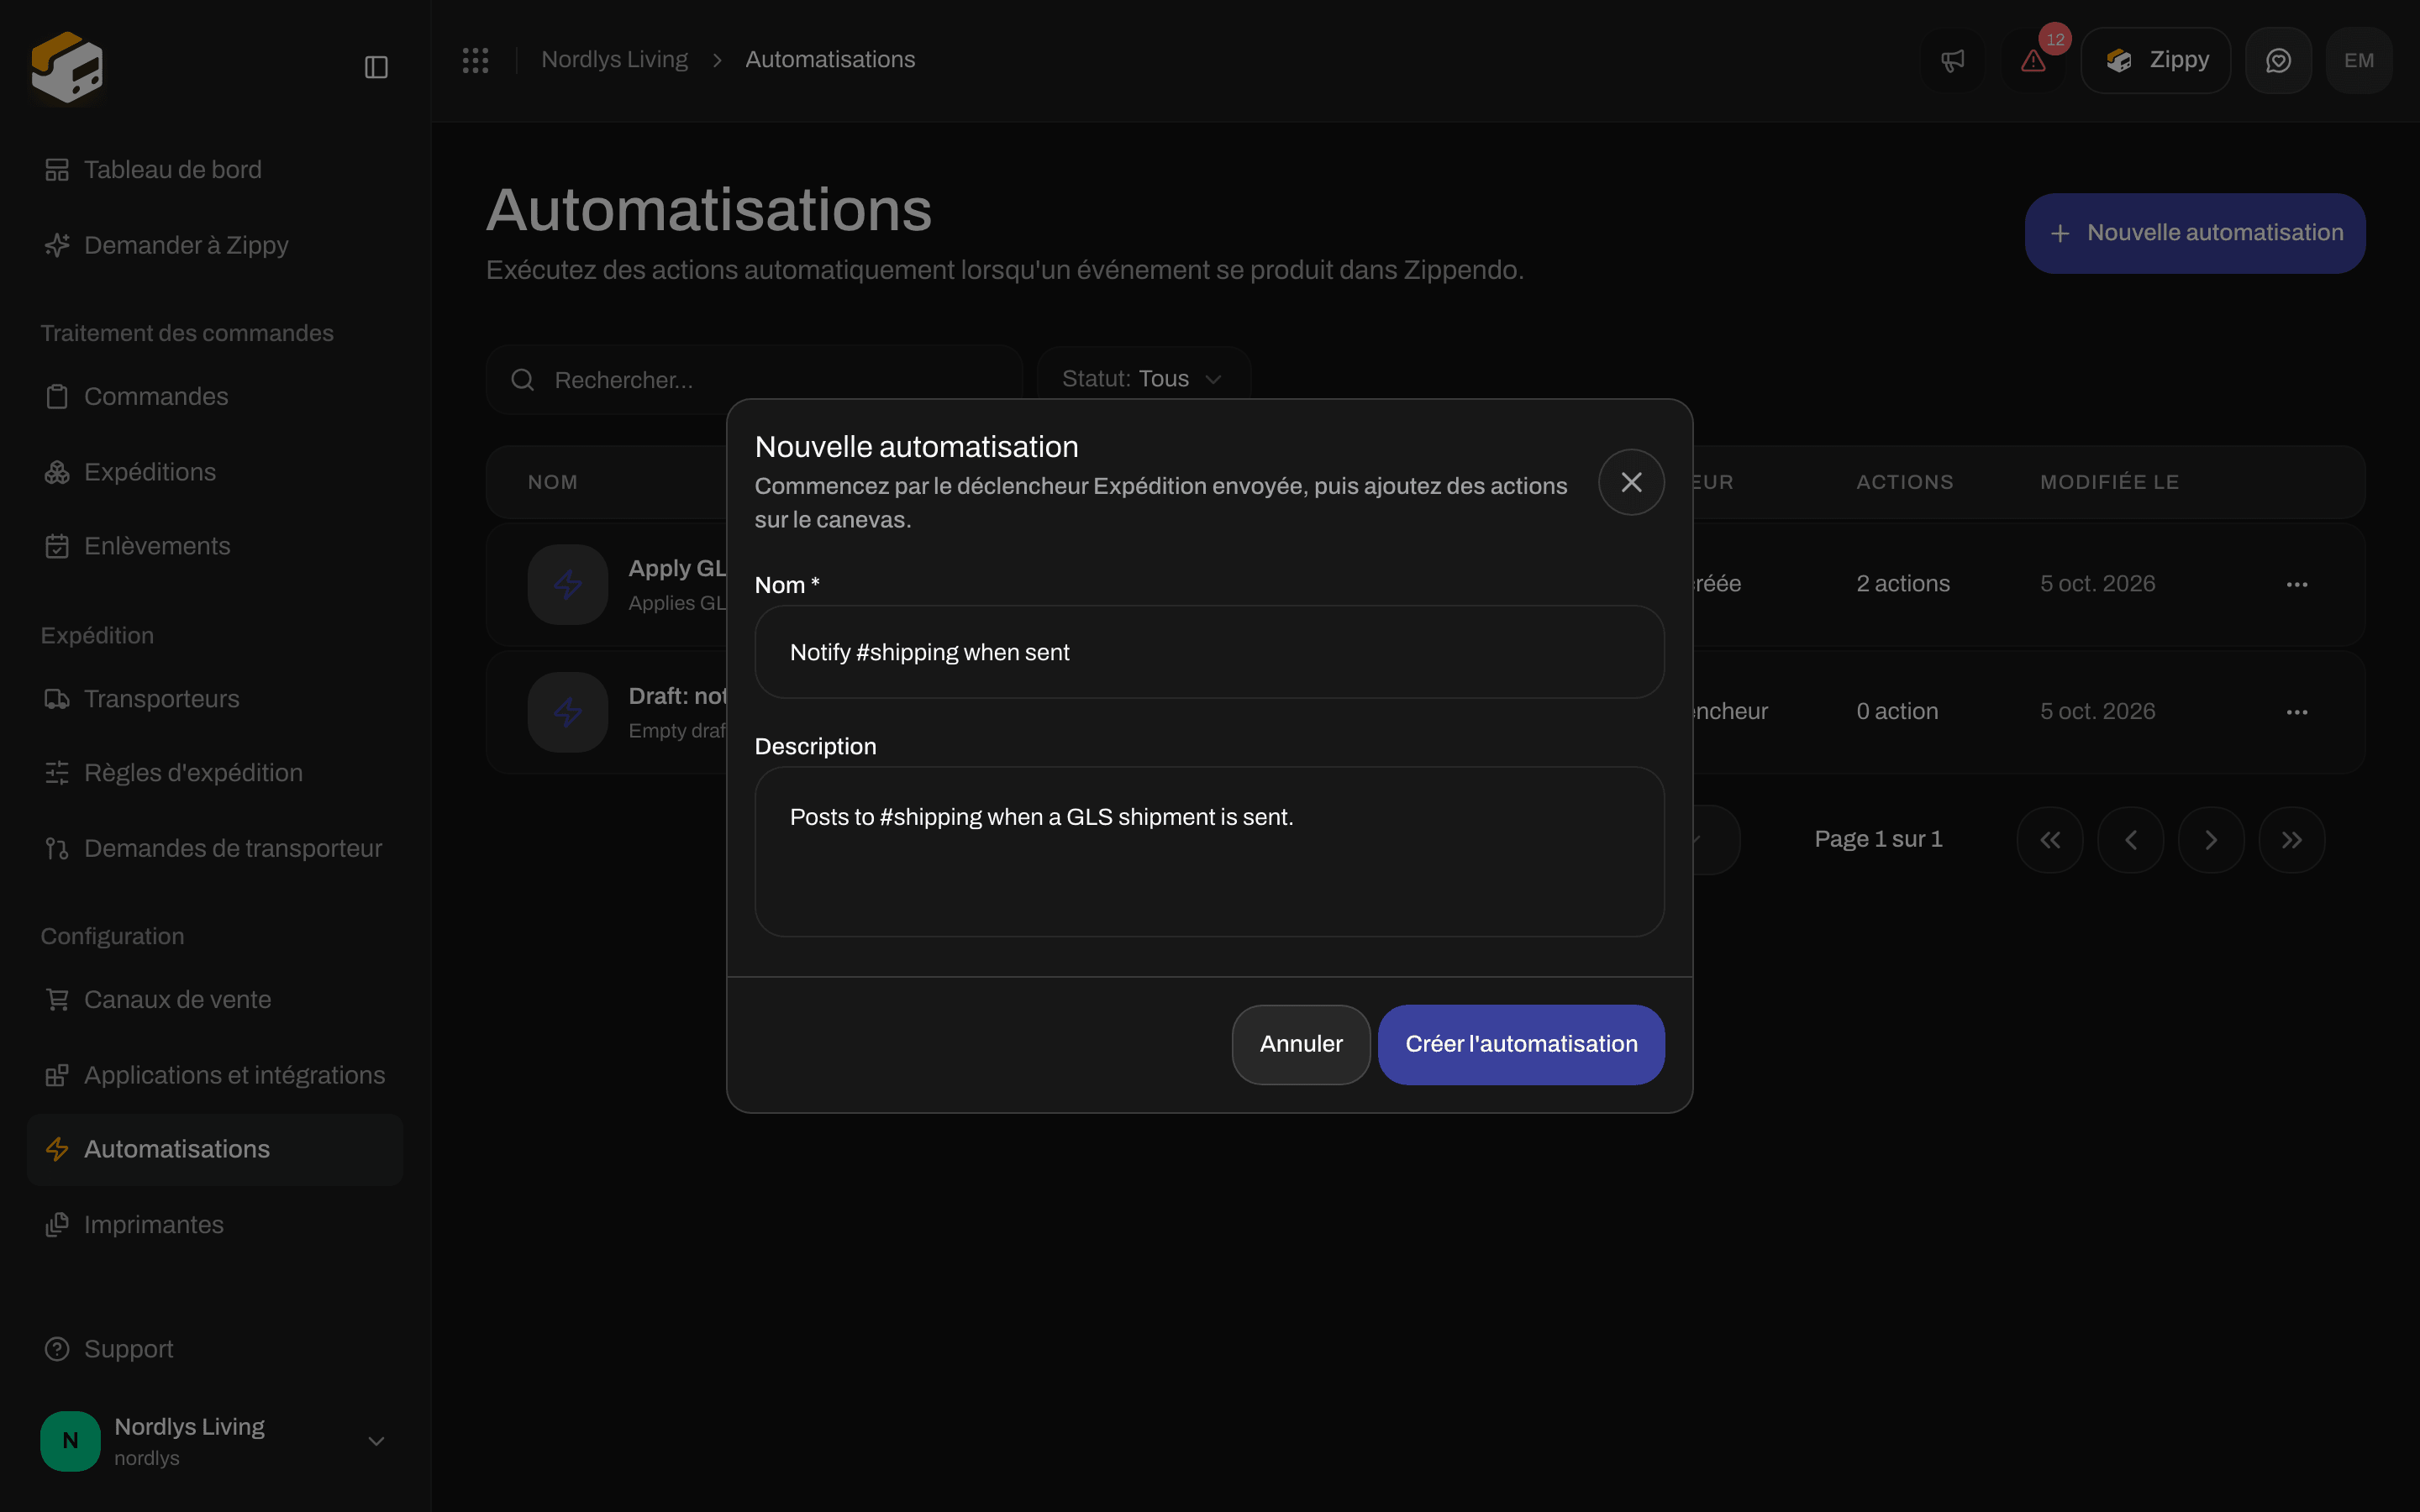Open Demandes de transporteur
The height and width of the screenshot is (1512, 2420).
[215, 849]
